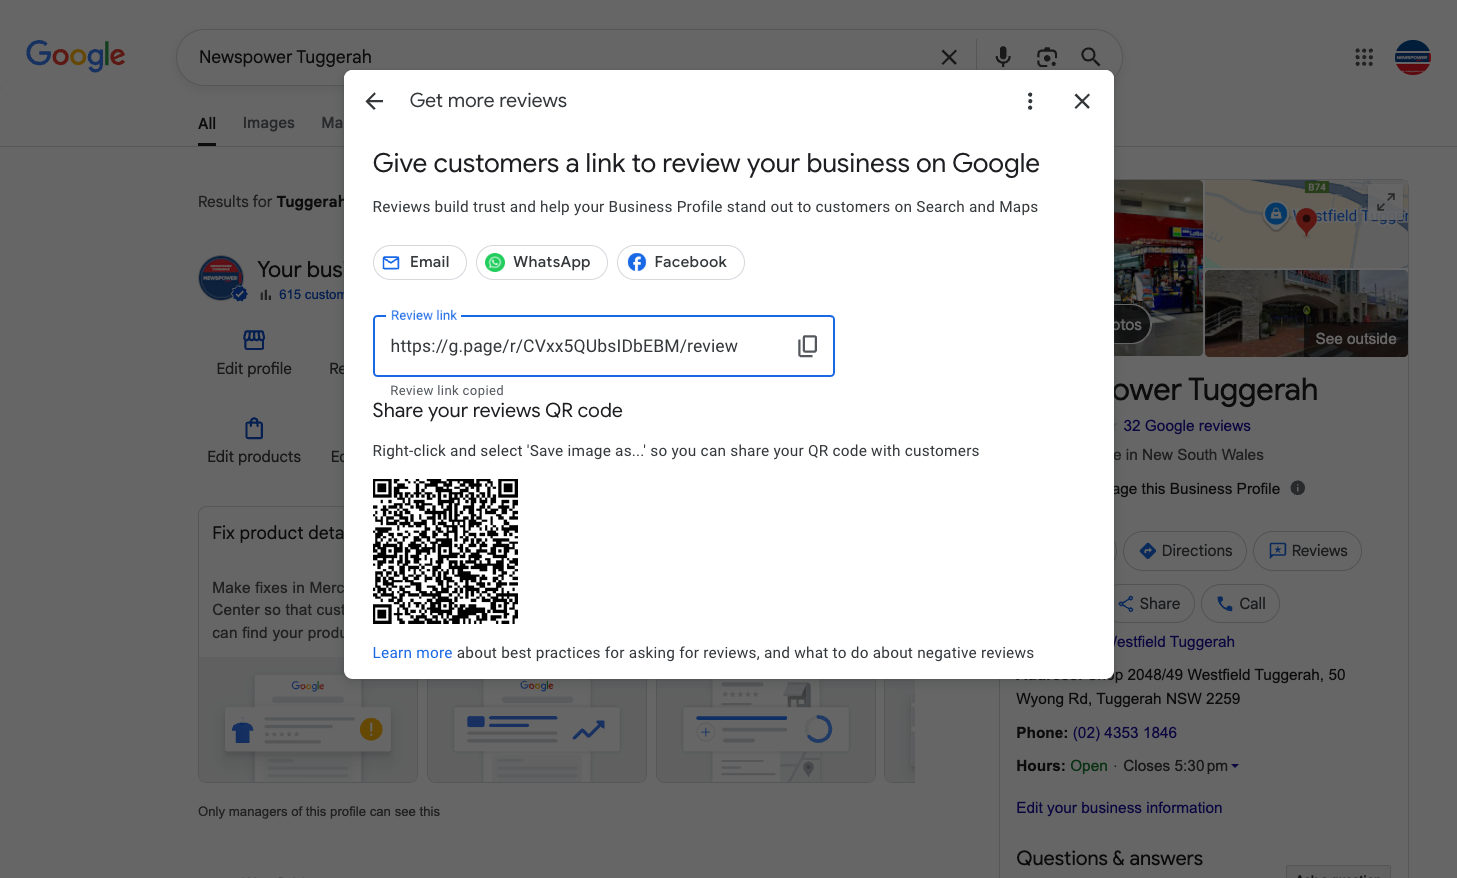
Task: Share the review link via WhatsApp
Action: (542, 262)
